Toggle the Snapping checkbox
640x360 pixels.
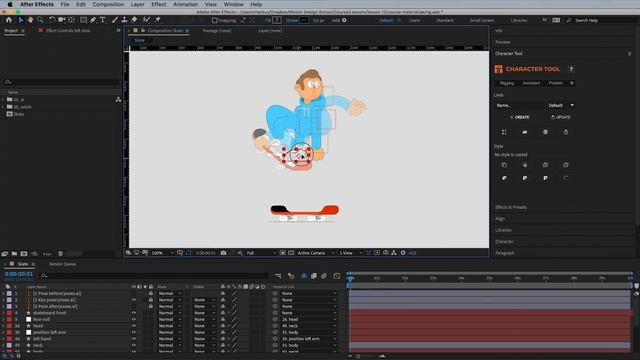click(215, 20)
